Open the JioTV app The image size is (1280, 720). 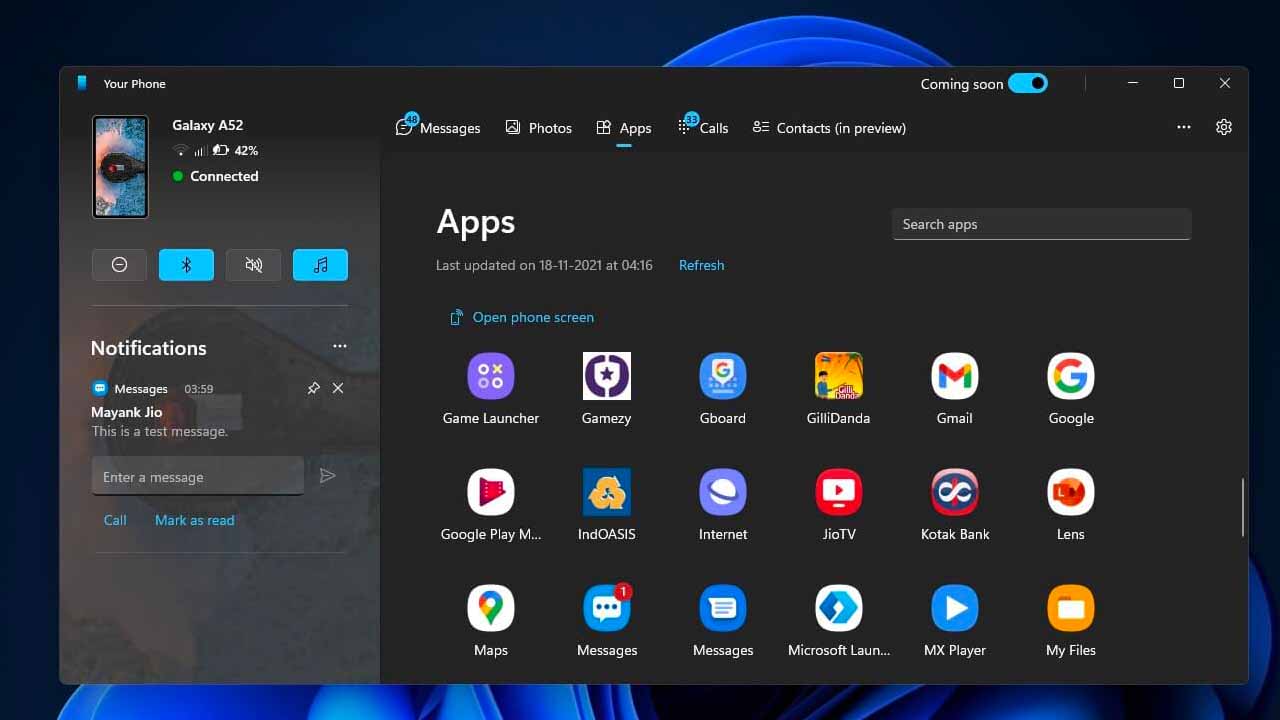click(x=839, y=493)
